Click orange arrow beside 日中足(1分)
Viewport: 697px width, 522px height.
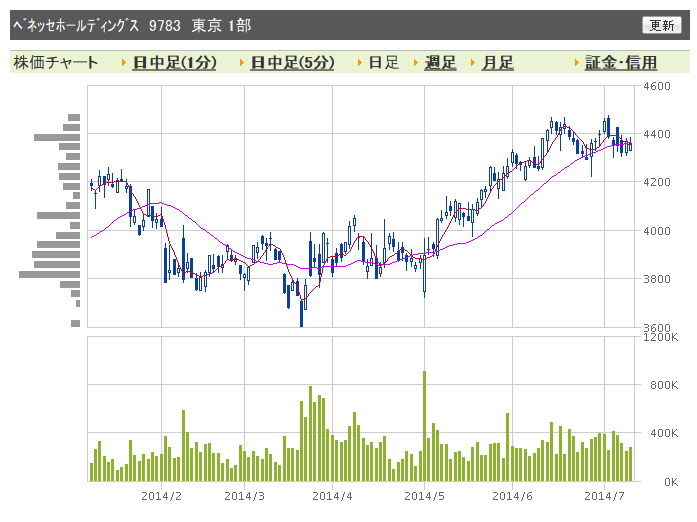point(124,63)
